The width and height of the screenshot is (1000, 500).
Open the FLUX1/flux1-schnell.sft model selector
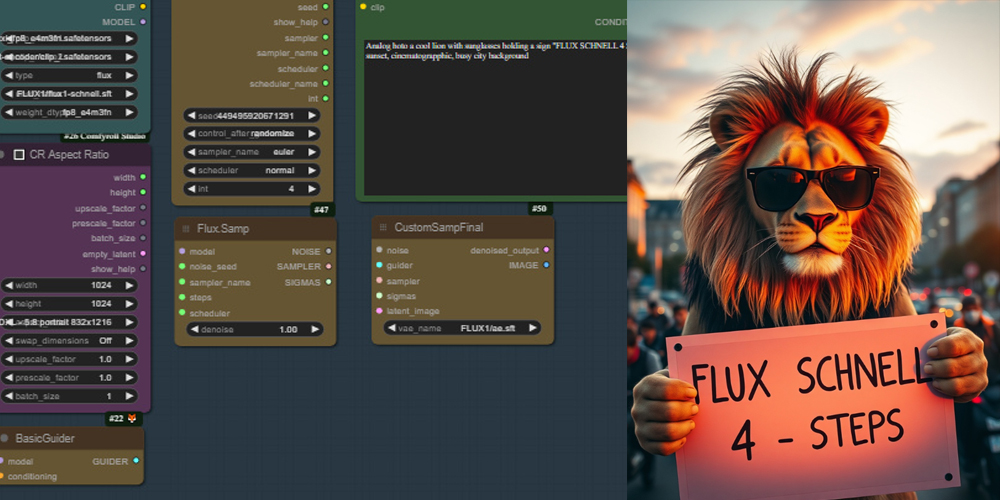pos(69,94)
